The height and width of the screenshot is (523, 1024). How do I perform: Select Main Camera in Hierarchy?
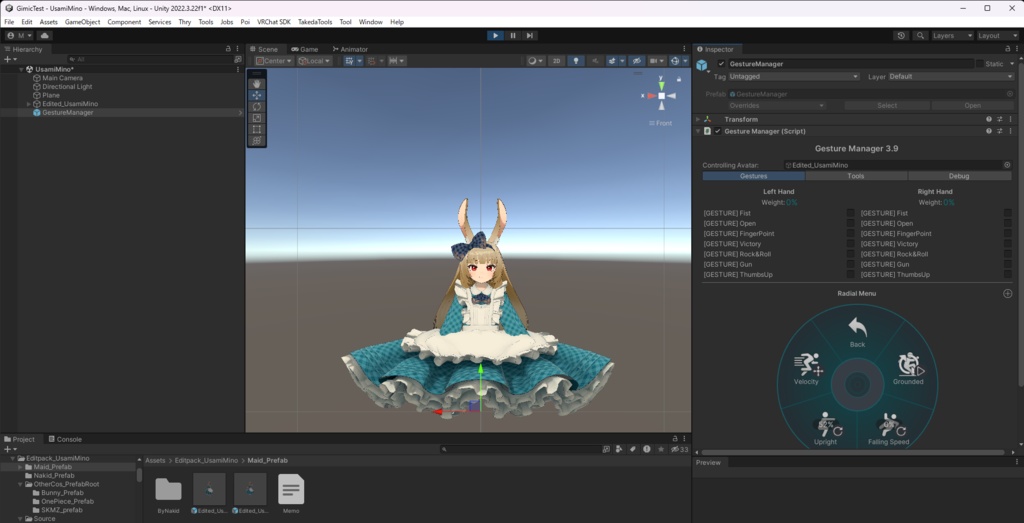(62, 78)
